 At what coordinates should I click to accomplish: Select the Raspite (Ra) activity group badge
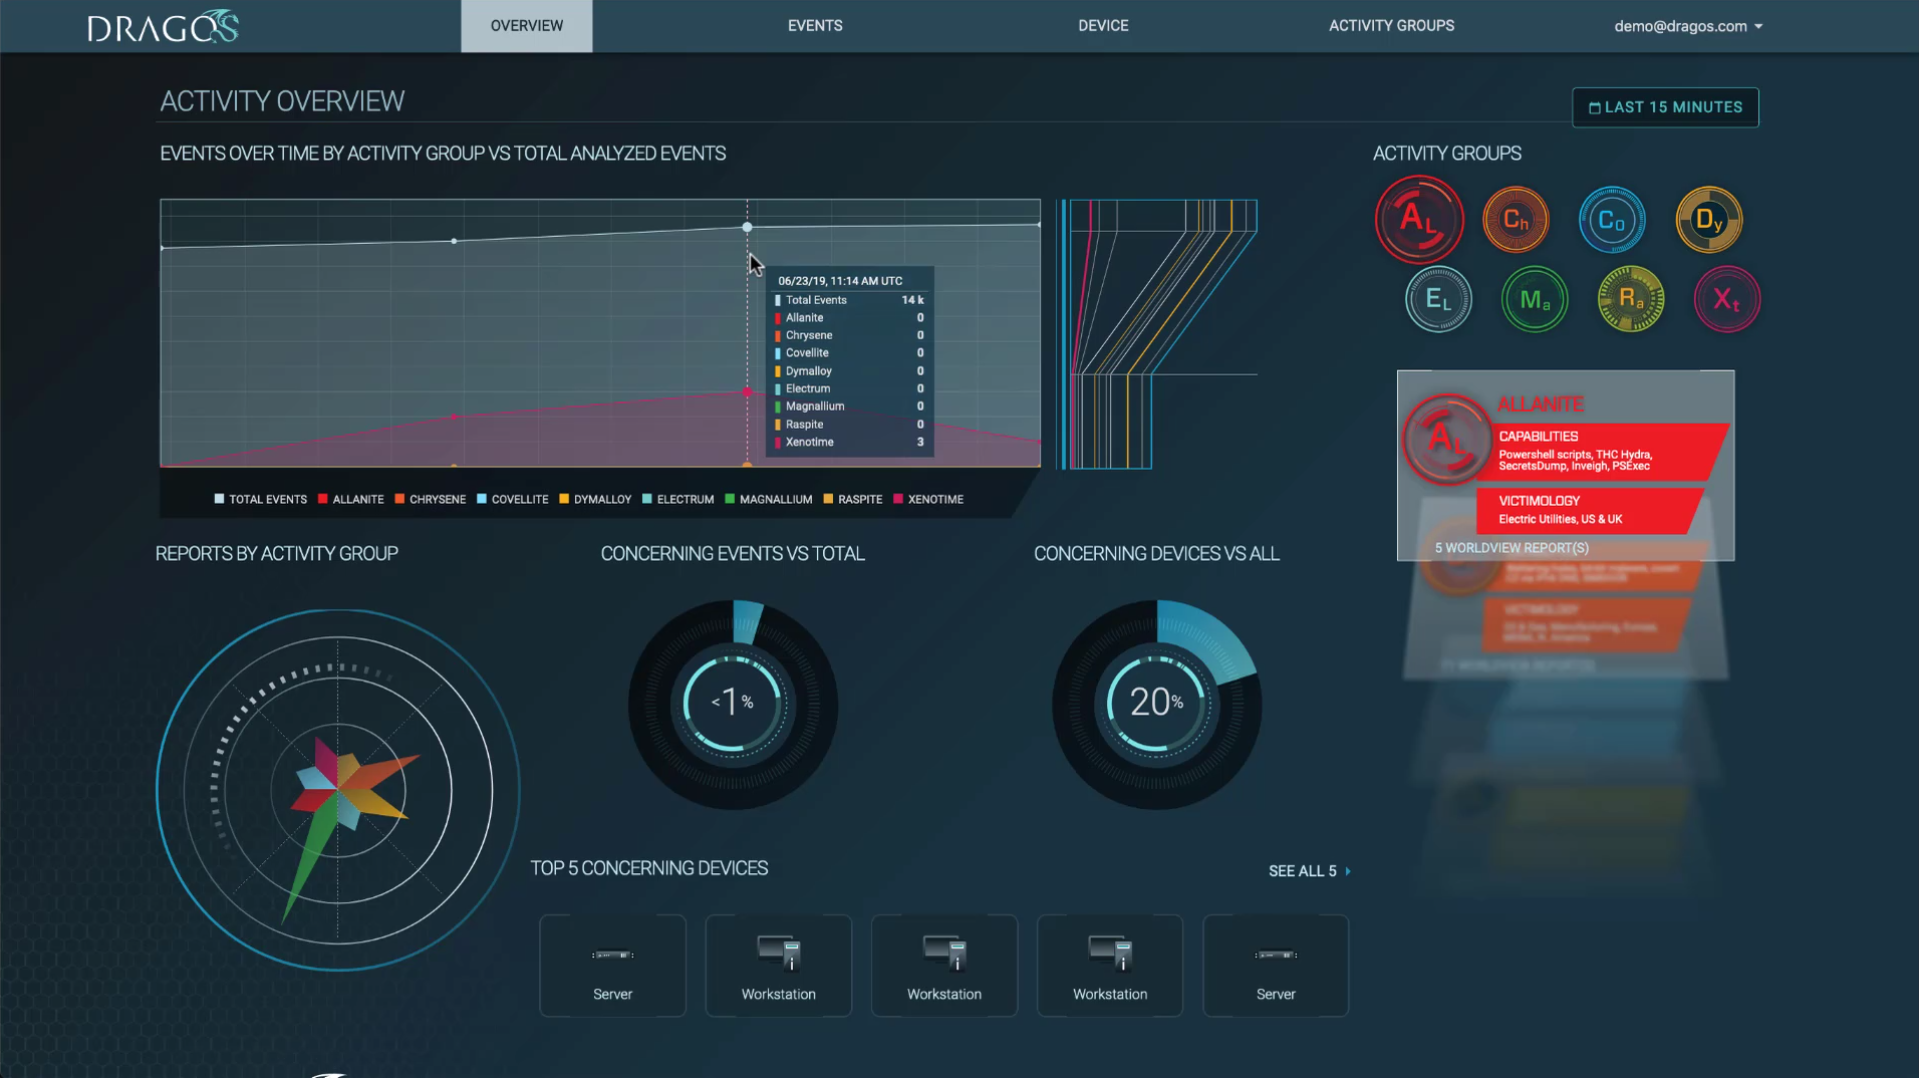point(1630,299)
